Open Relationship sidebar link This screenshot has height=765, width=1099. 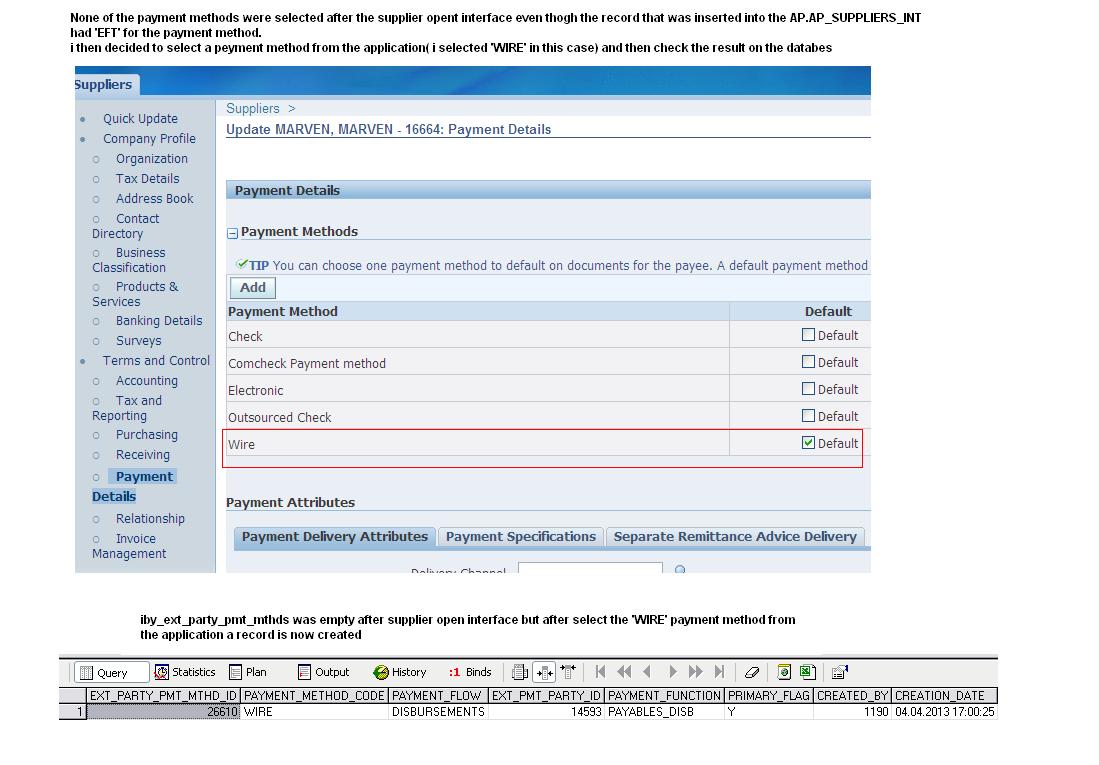150,519
